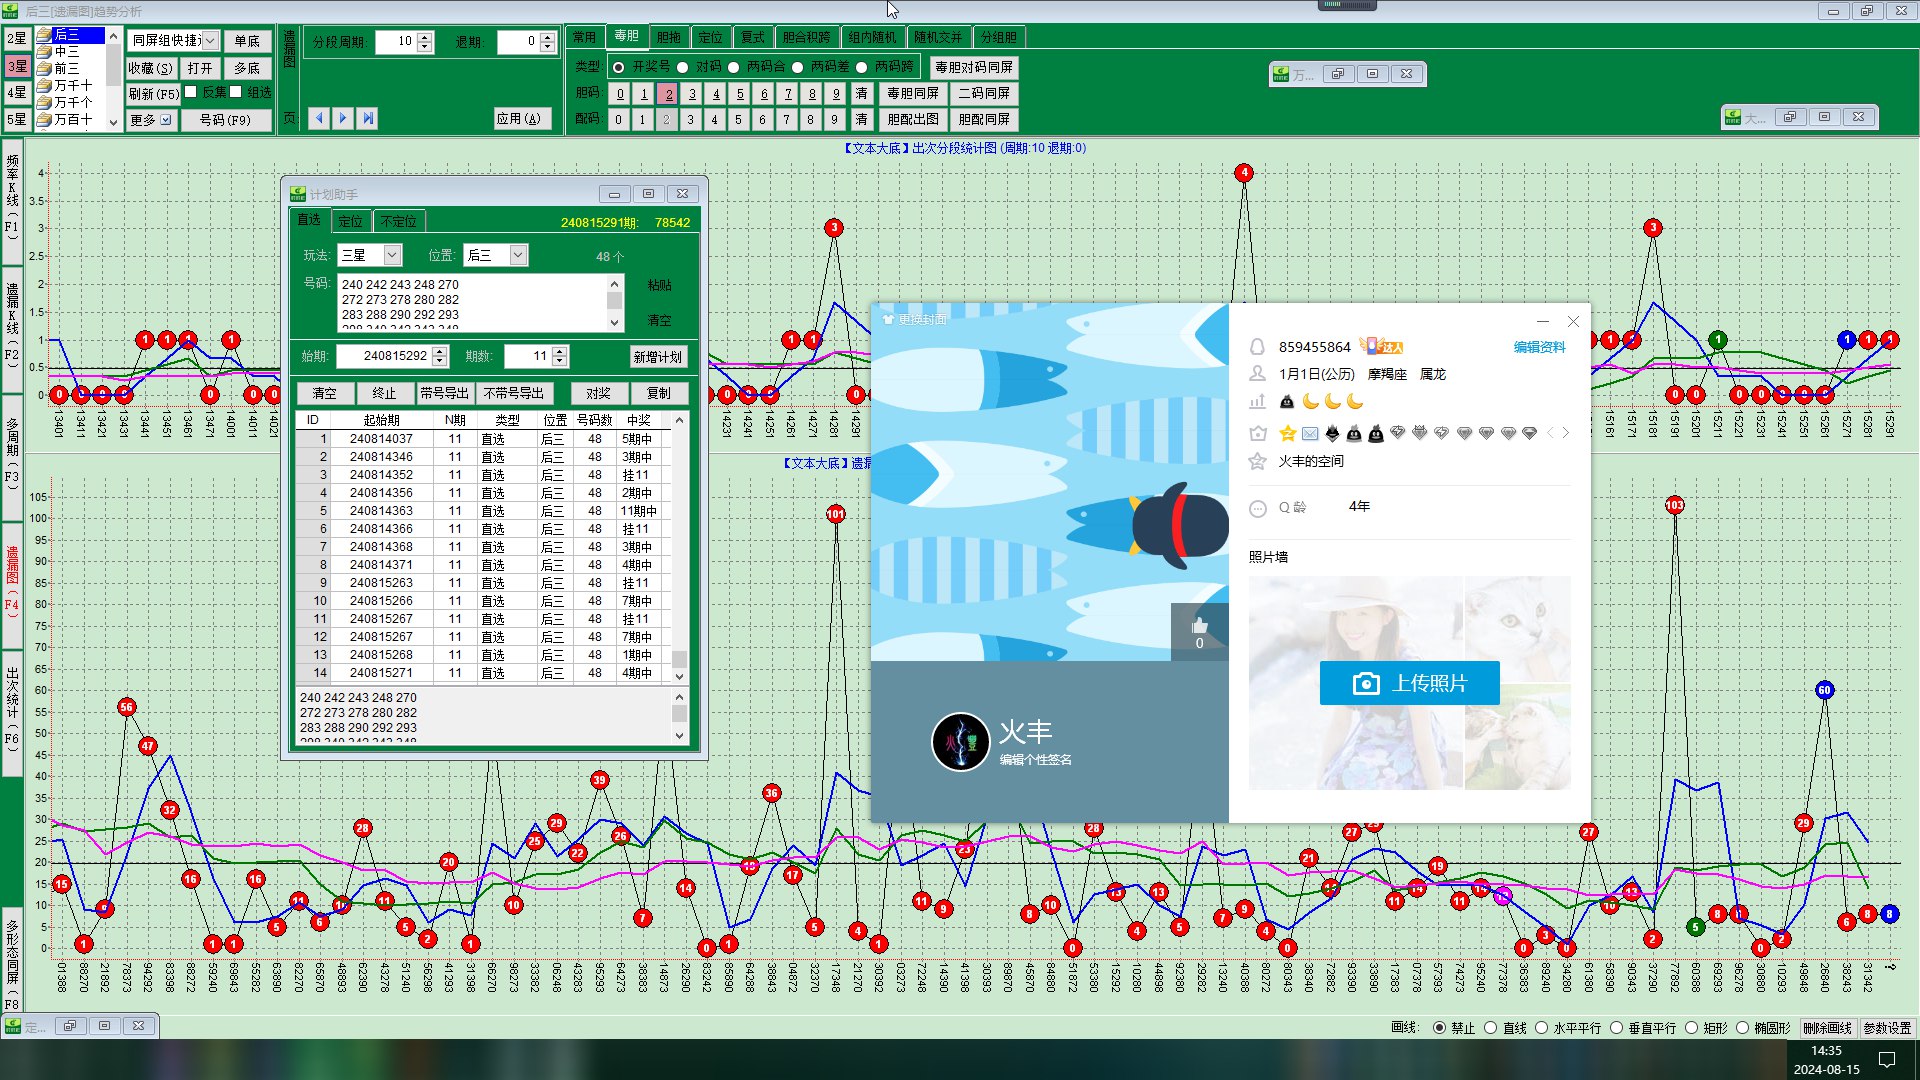Screen dimensions: 1920x1080
Task: Increase the 期数 value stepper
Action: pyautogui.click(x=560, y=351)
